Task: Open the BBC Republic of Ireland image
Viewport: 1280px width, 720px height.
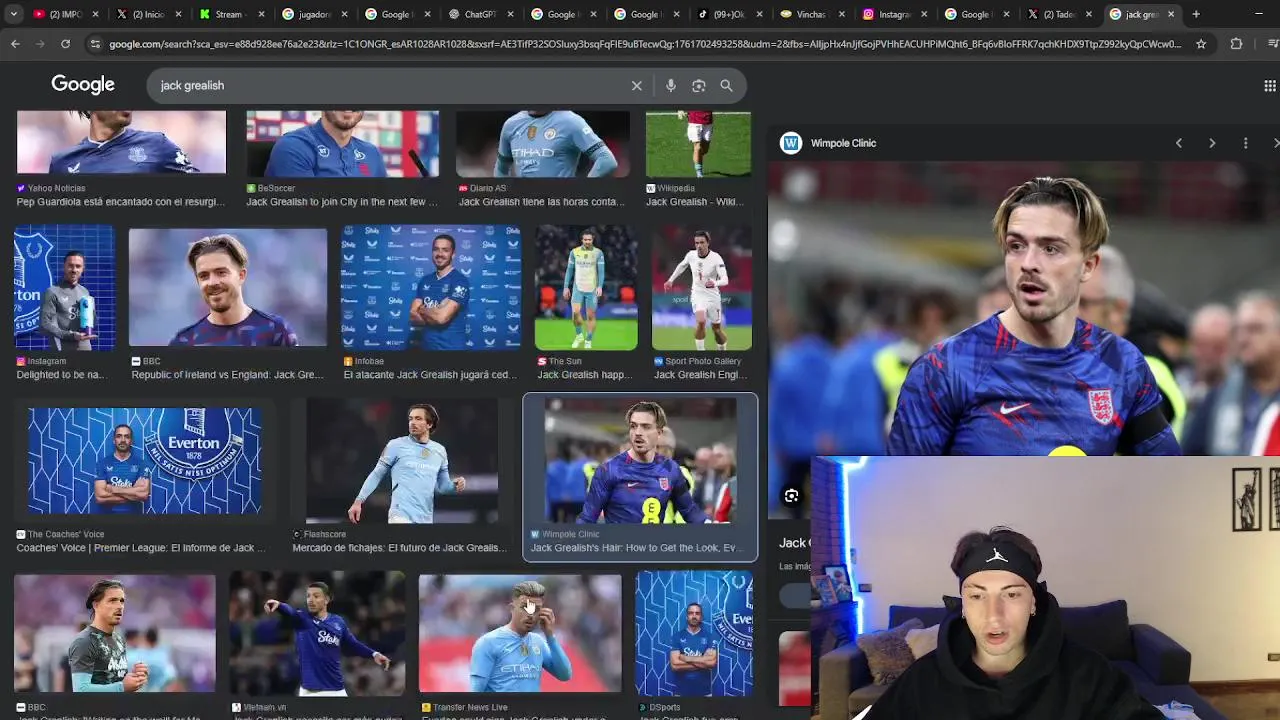Action: coord(228,288)
